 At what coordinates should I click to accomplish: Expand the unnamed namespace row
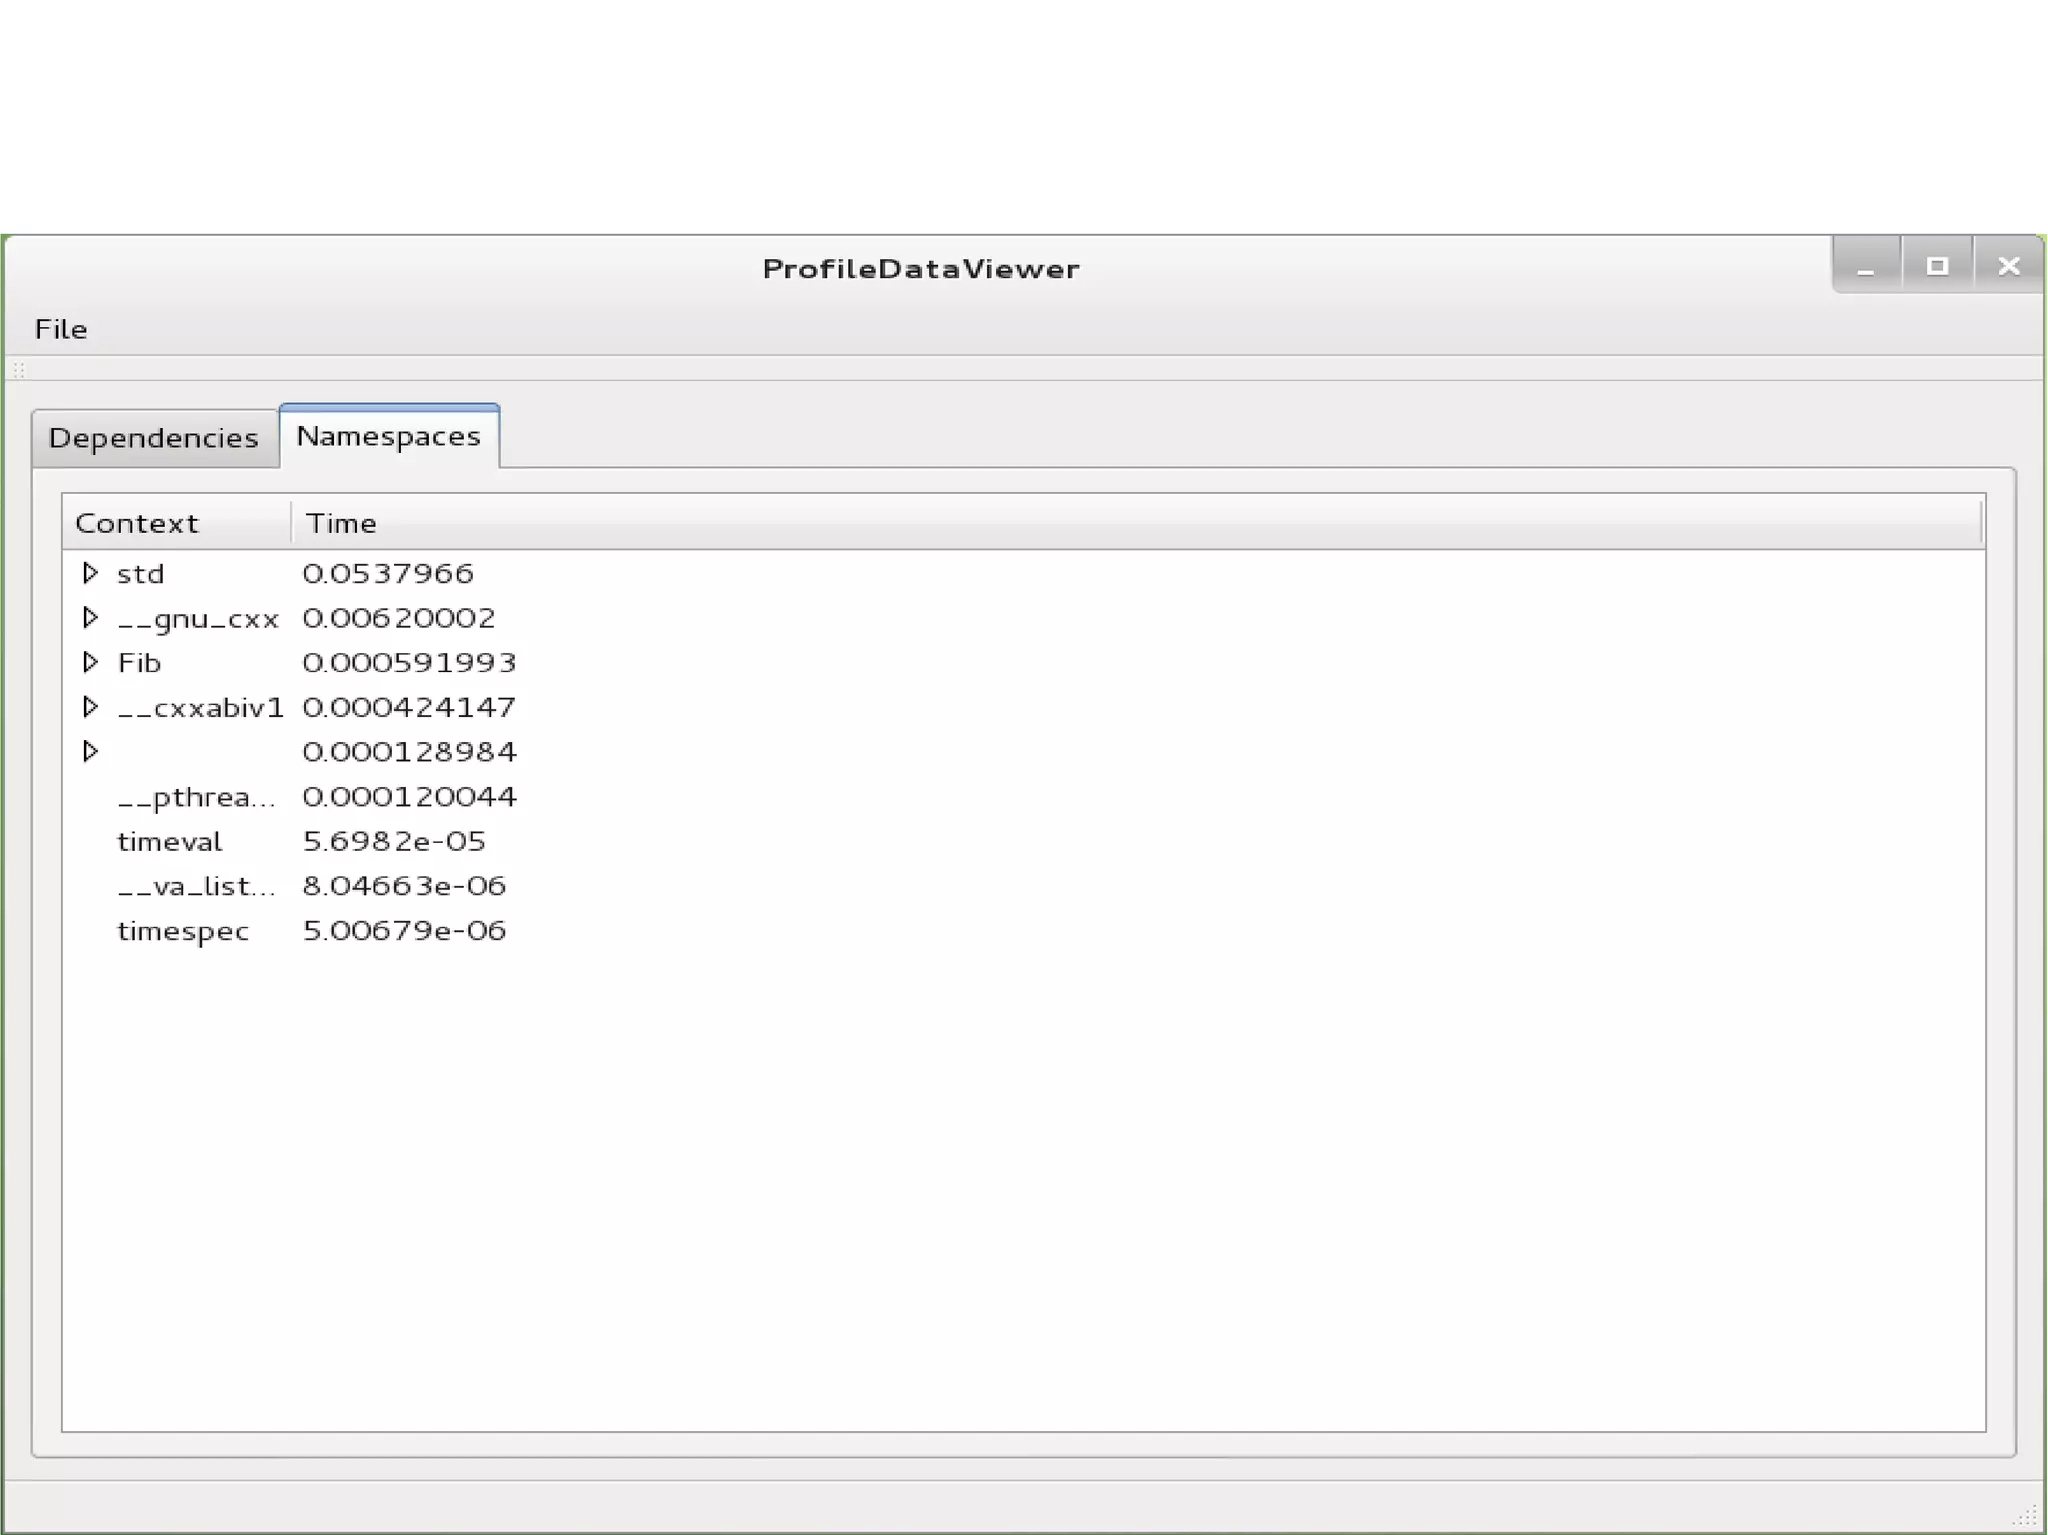[x=90, y=751]
